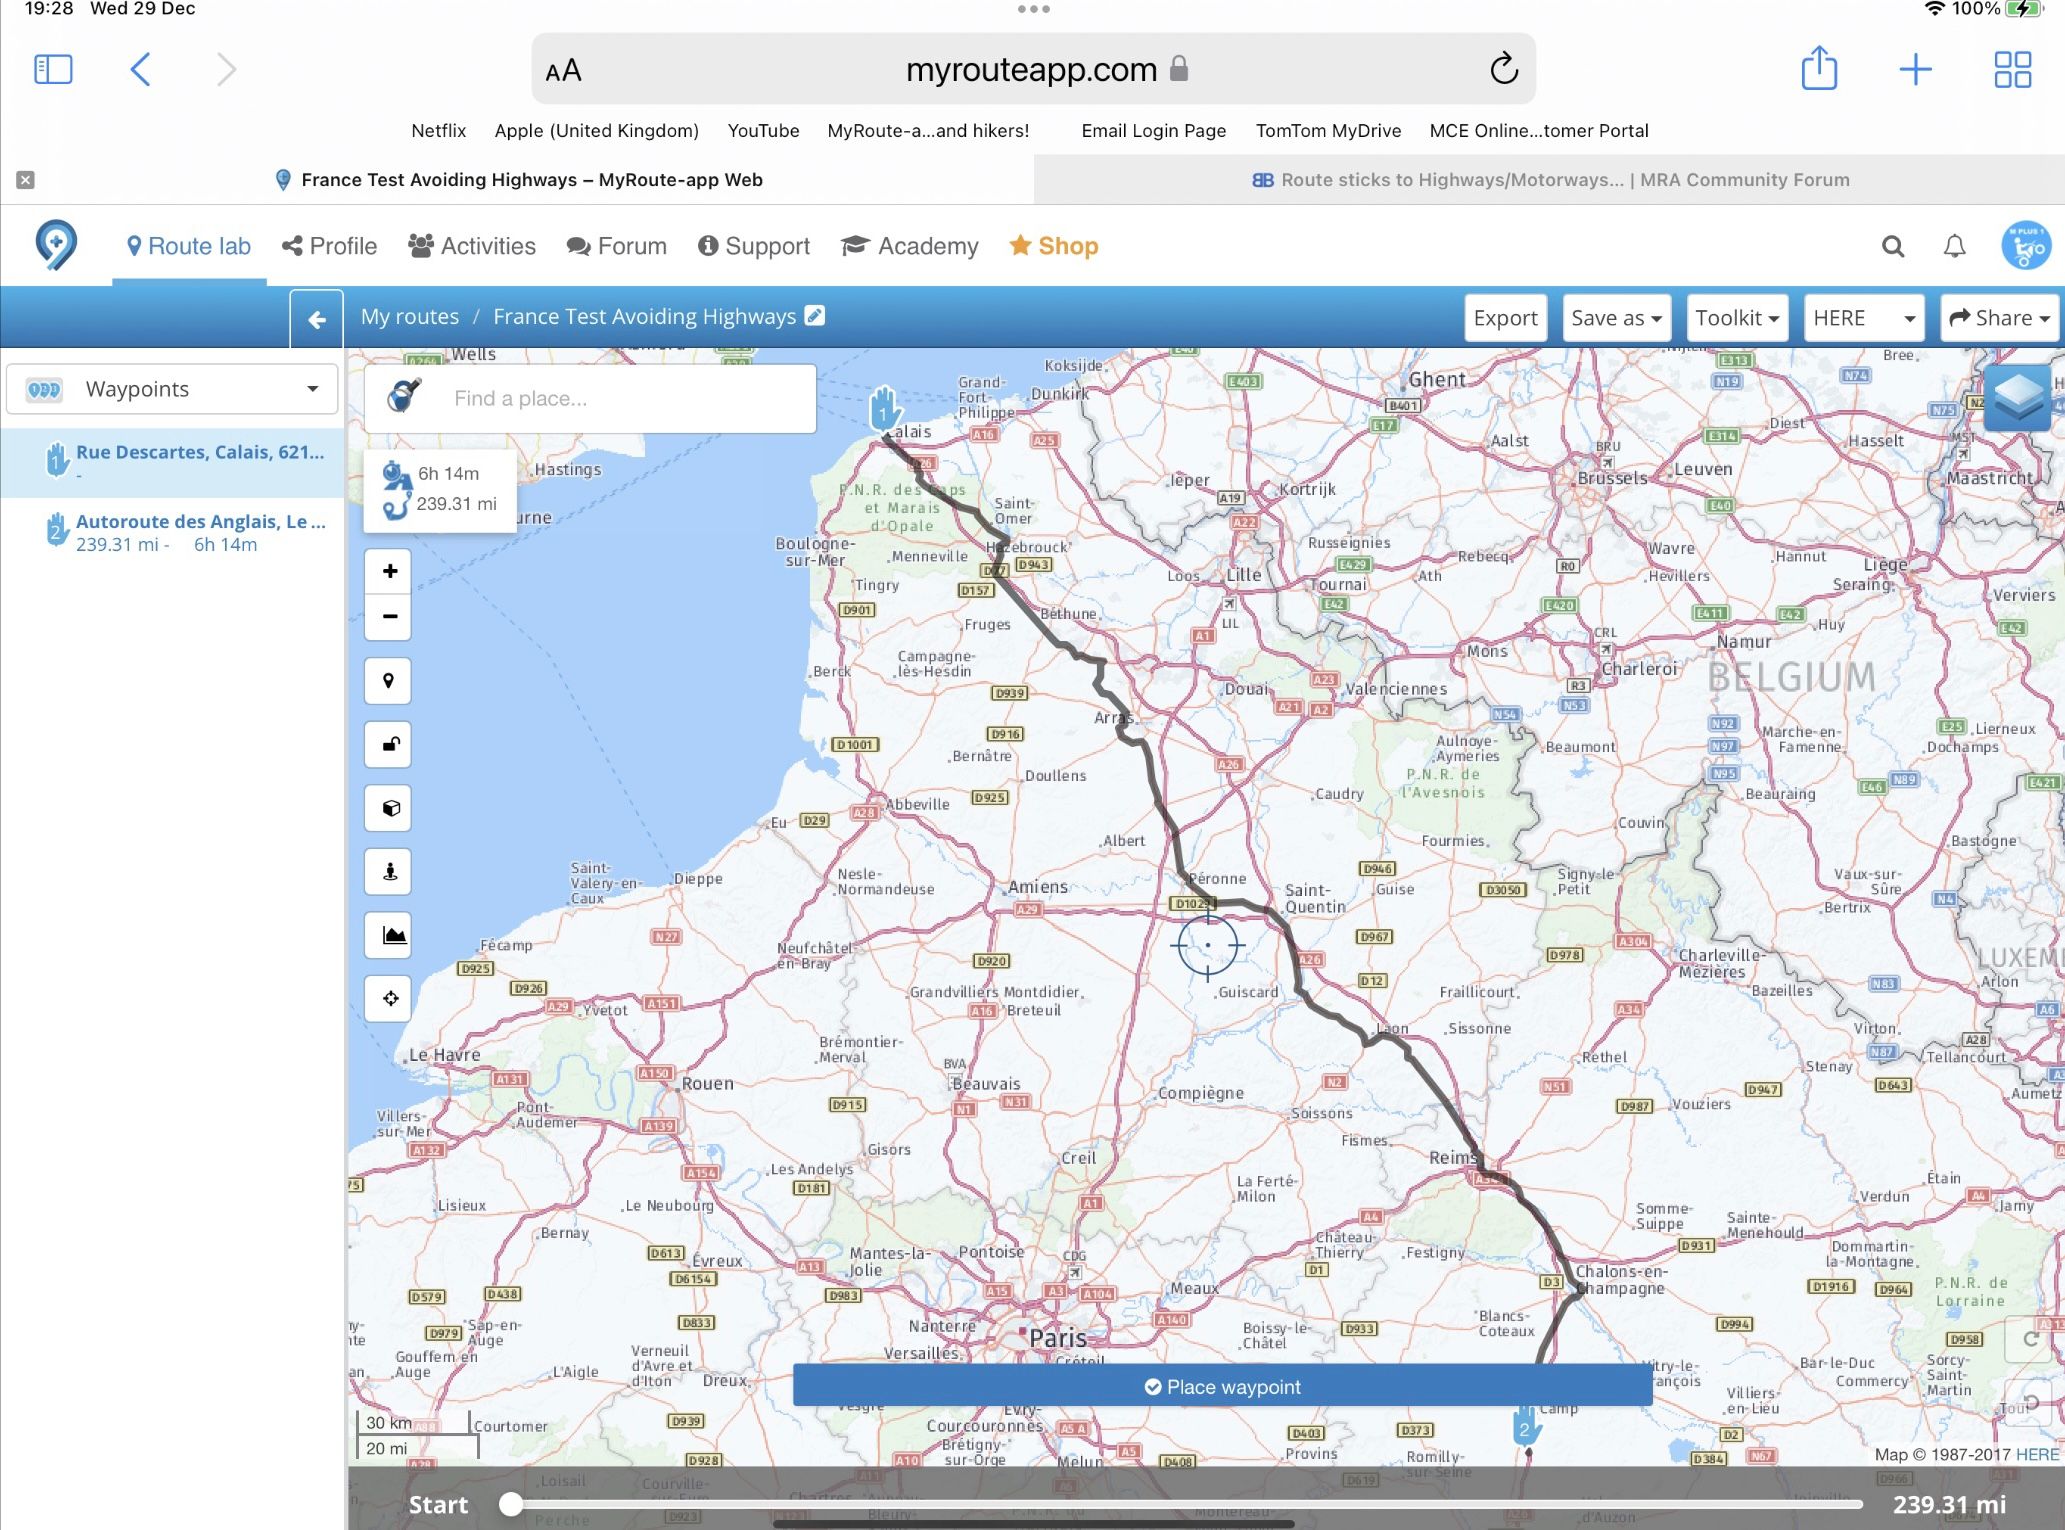The image size is (2065, 1530).
Task: Open the Share dropdown
Action: click(x=2000, y=318)
